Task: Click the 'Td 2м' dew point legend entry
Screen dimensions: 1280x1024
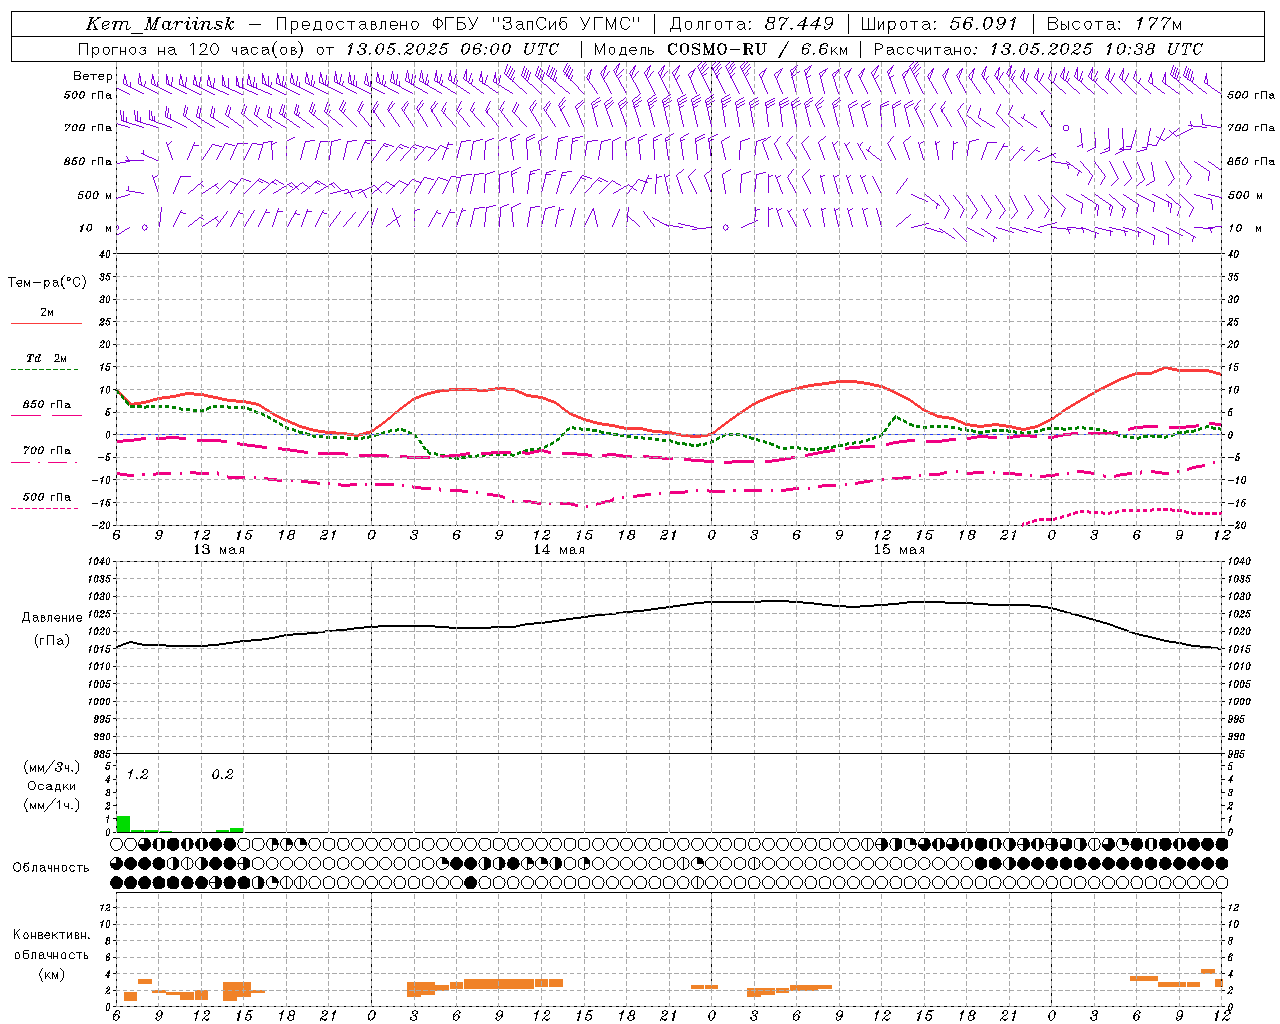Action: [47, 358]
